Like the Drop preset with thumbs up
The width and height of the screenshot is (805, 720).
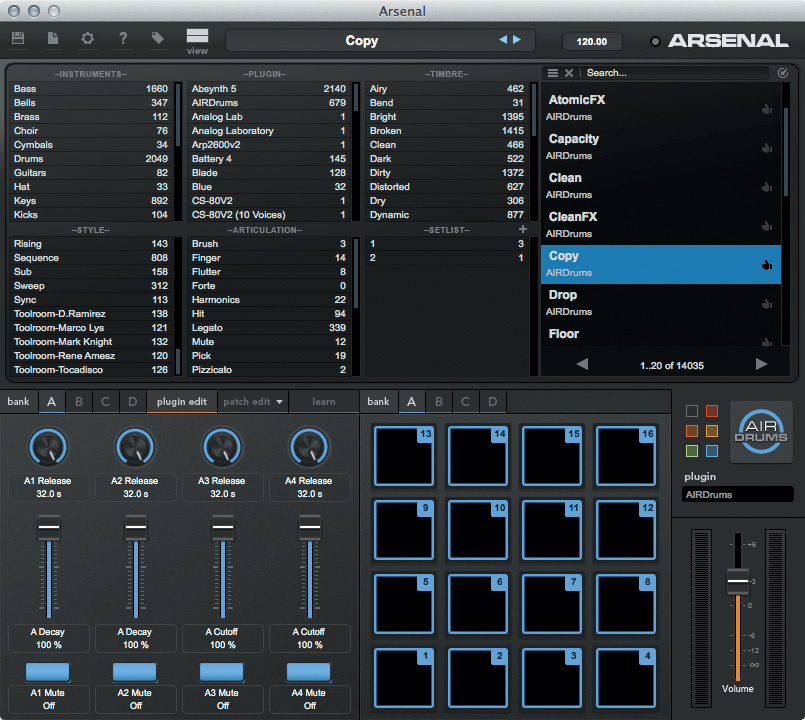click(767, 304)
